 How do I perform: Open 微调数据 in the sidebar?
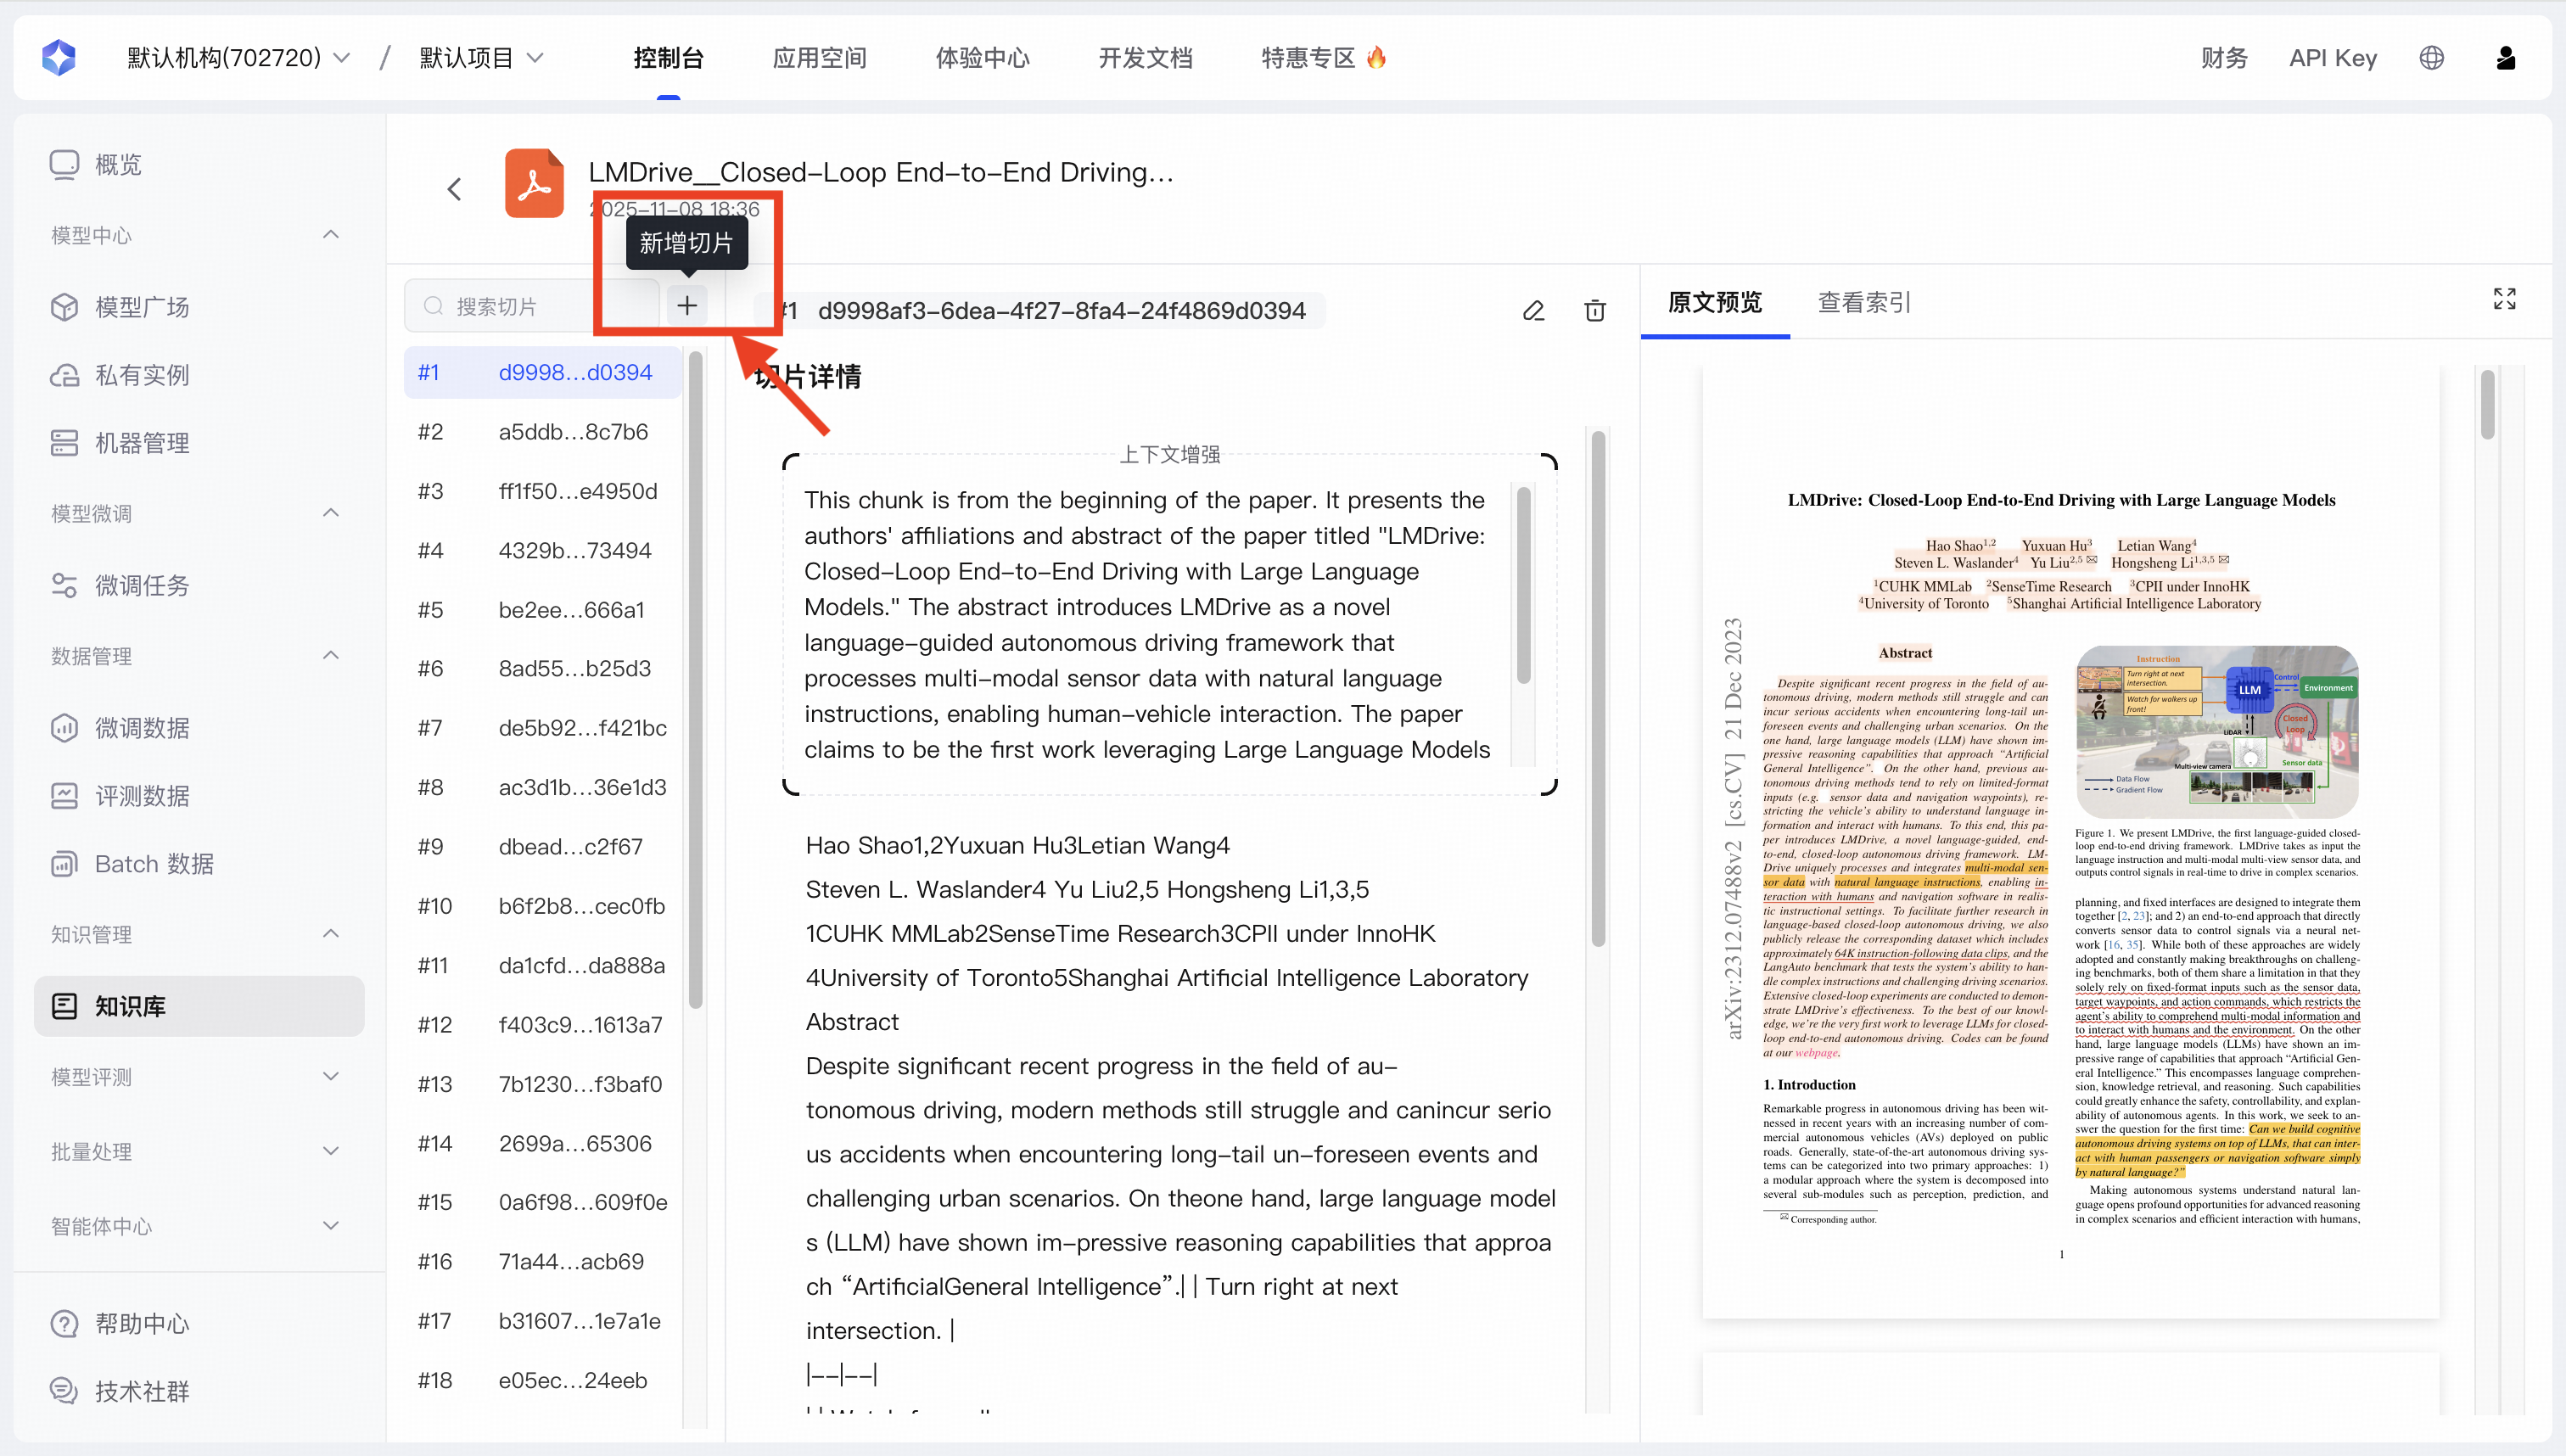141,728
